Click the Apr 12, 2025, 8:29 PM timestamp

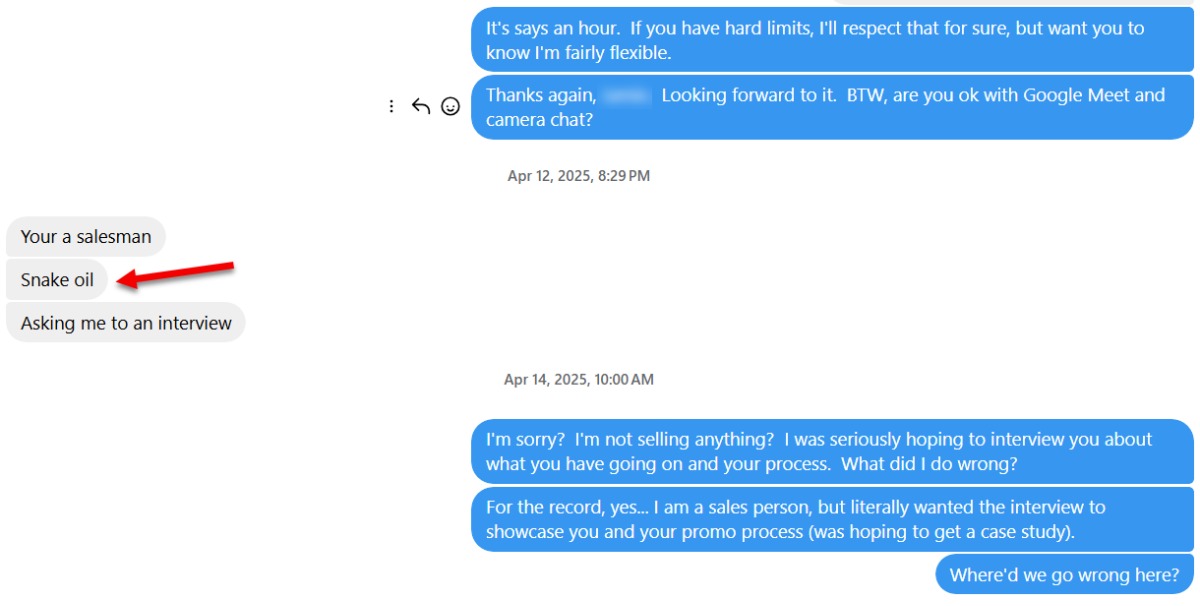tap(579, 176)
